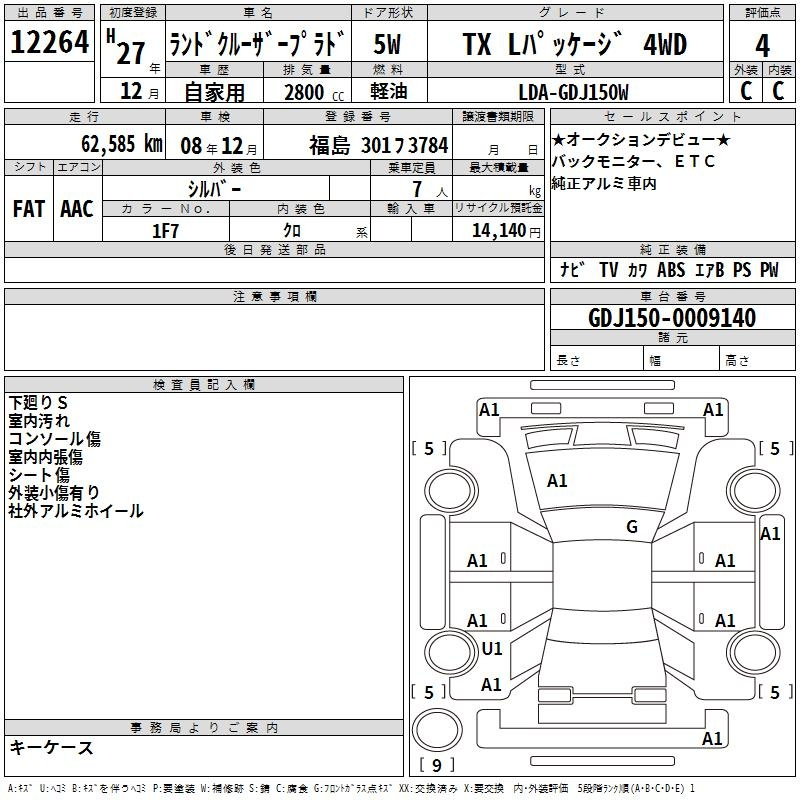Click the PW equipment entry

769,270
